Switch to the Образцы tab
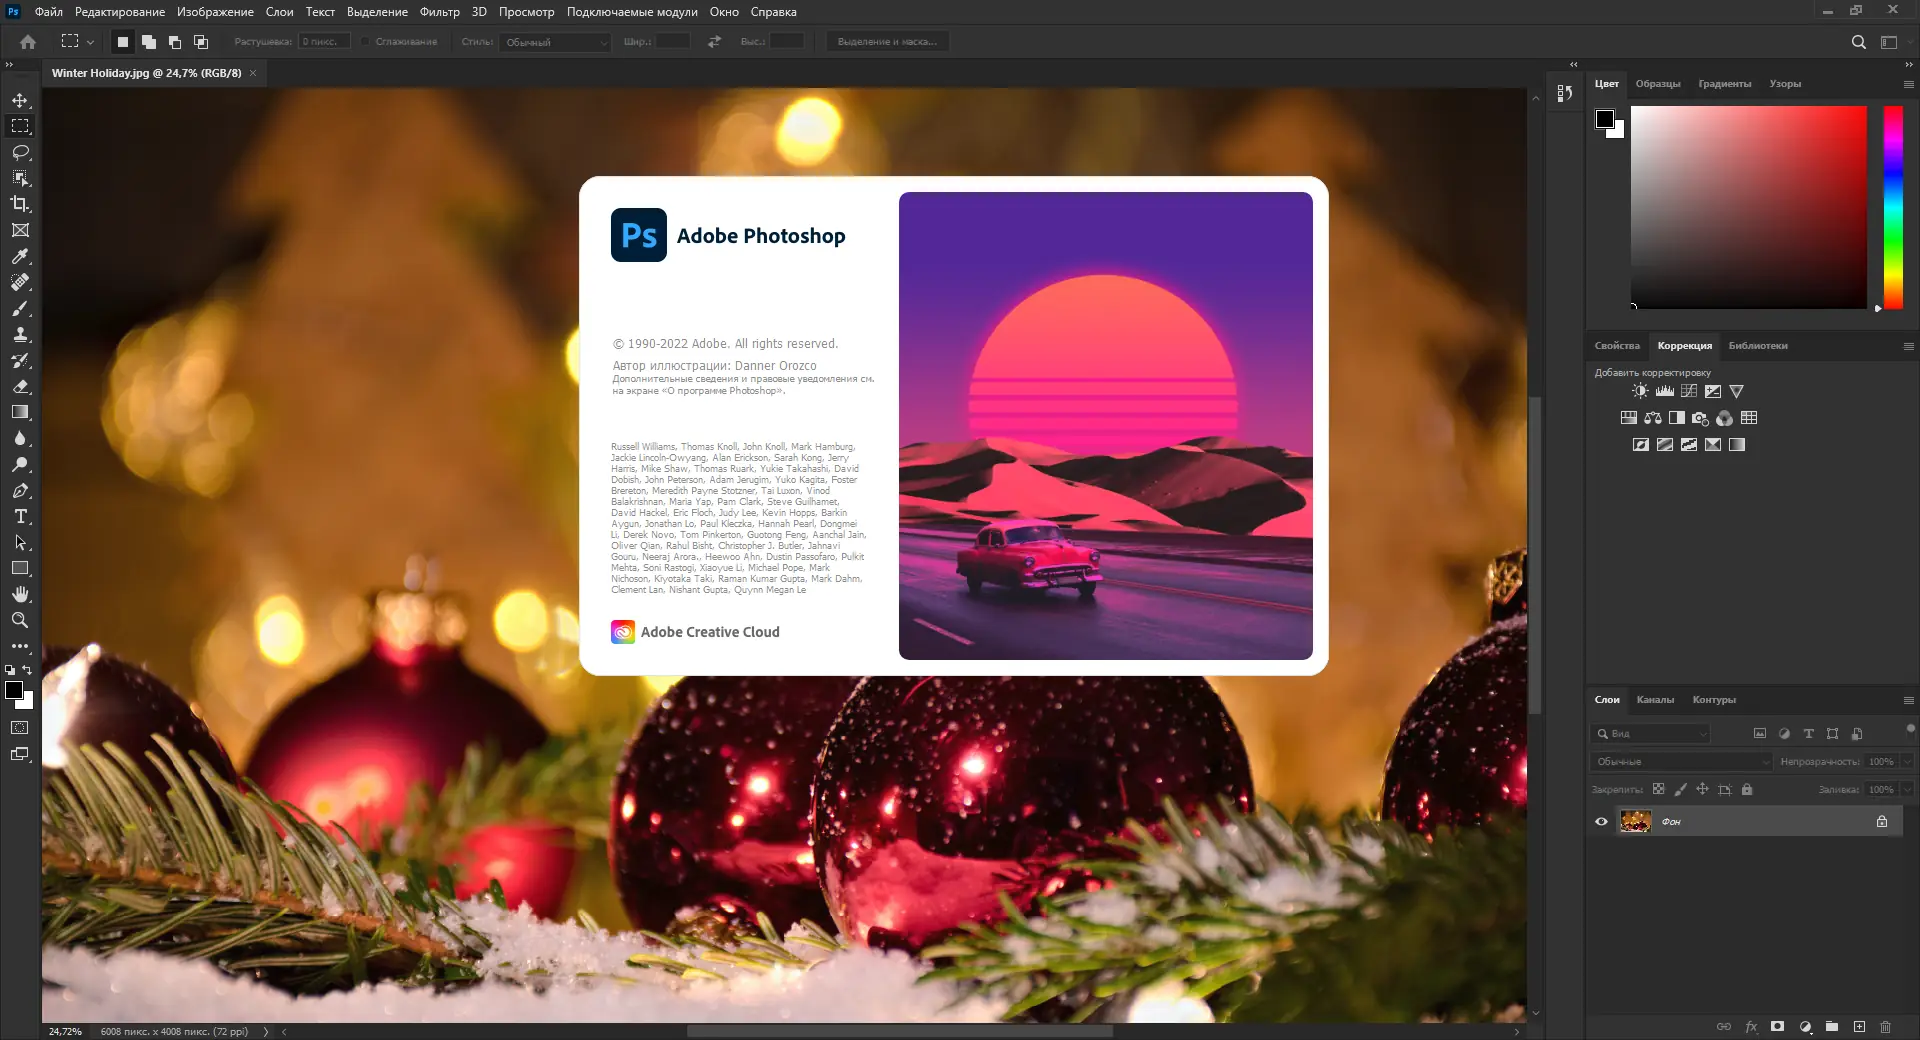 click(1658, 84)
